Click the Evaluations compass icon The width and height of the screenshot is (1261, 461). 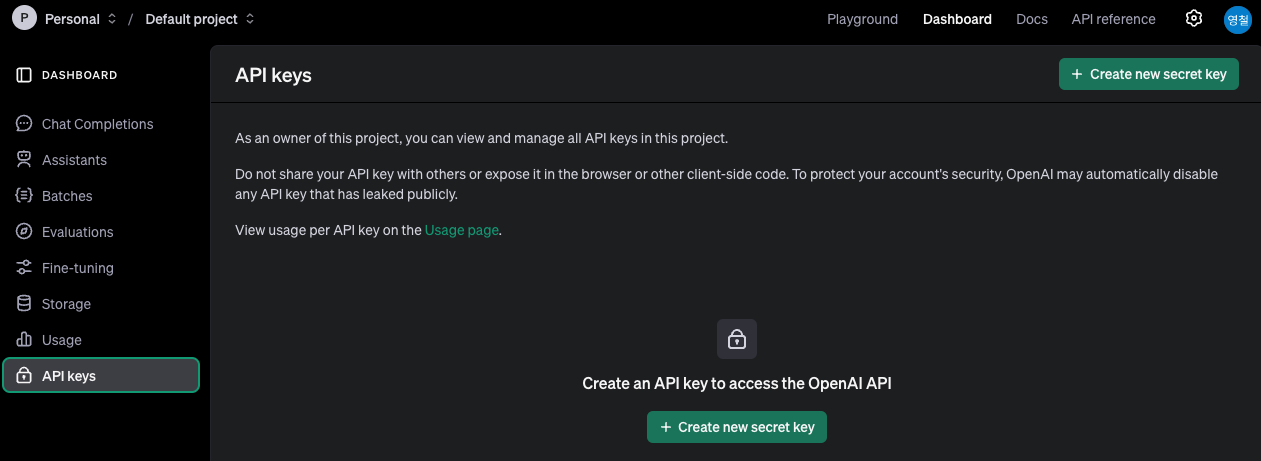tap(24, 232)
